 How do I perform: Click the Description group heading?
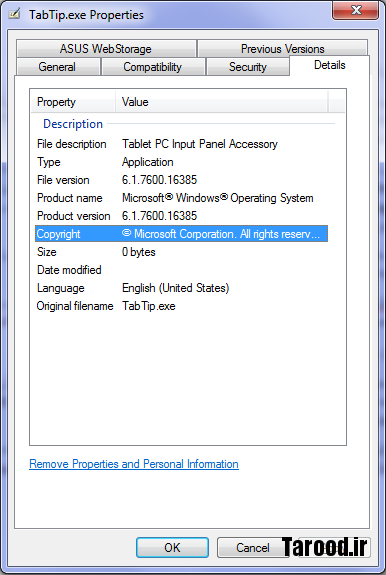point(73,124)
